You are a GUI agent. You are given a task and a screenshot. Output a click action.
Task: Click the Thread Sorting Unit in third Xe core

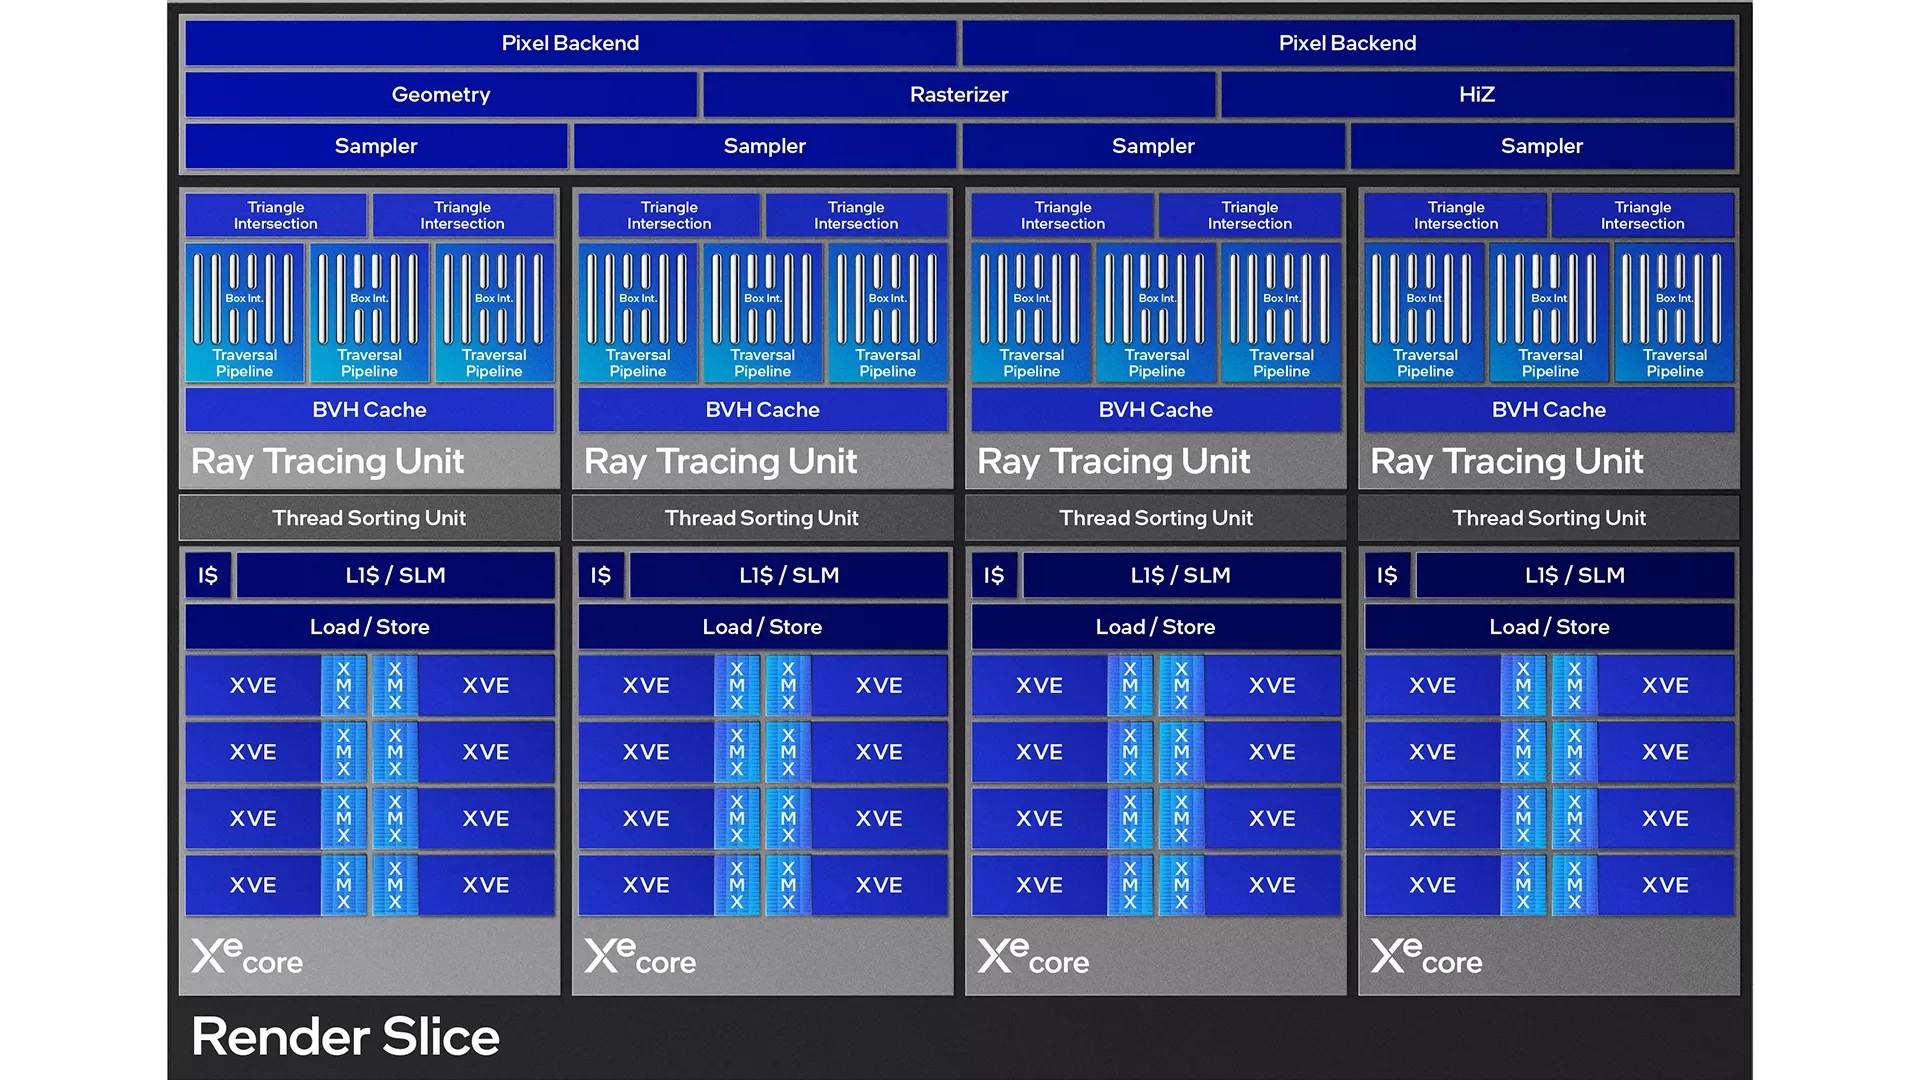coord(1153,518)
